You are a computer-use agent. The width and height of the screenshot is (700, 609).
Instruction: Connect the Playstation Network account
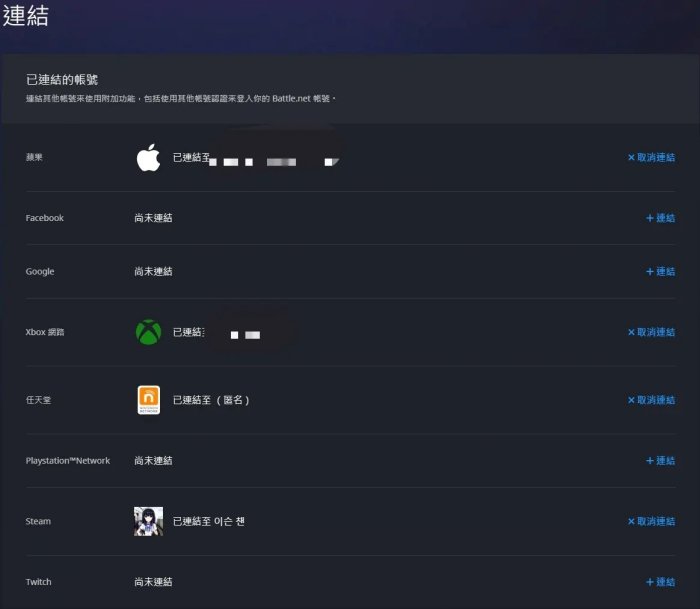(660, 461)
